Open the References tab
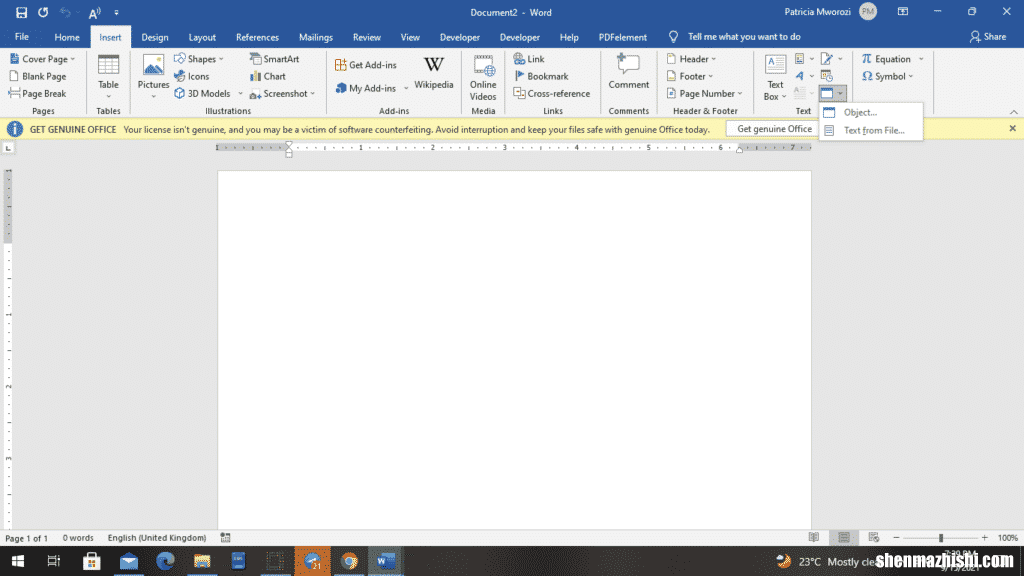 point(257,37)
